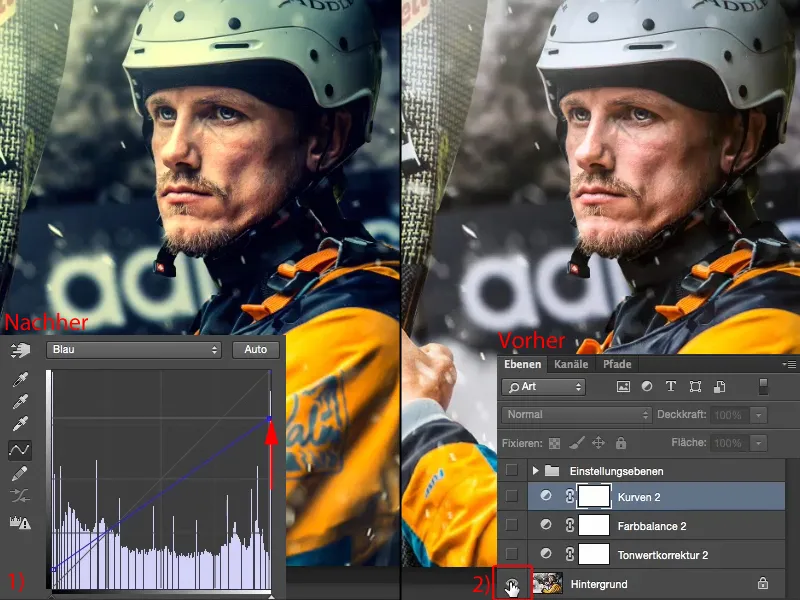Image resolution: width=800 pixels, height=600 pixels.
Task: Lock position move icon
Action: (x=598, y=442)
